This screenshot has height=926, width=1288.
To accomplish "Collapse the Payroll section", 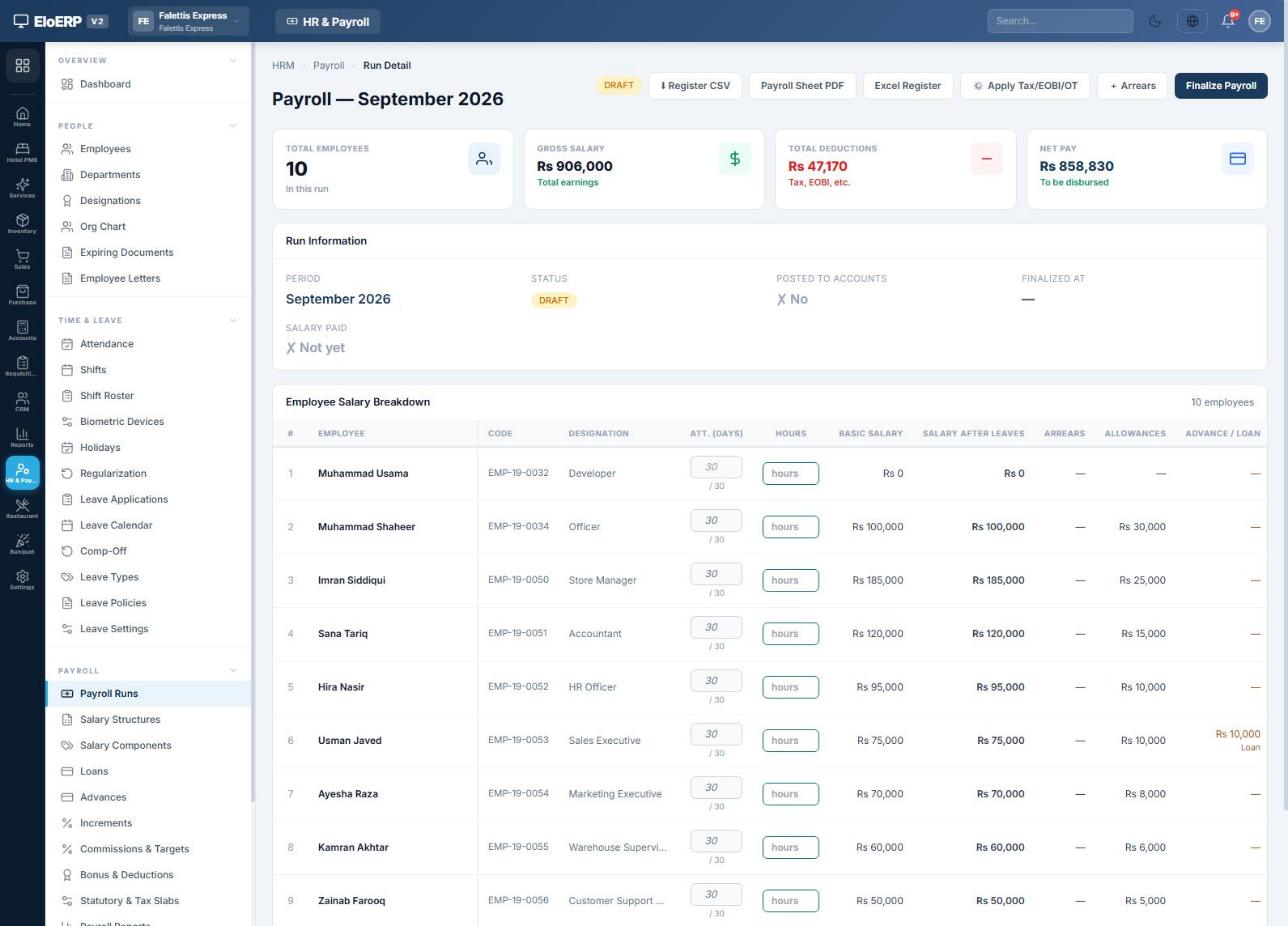I will click(233, 671).
